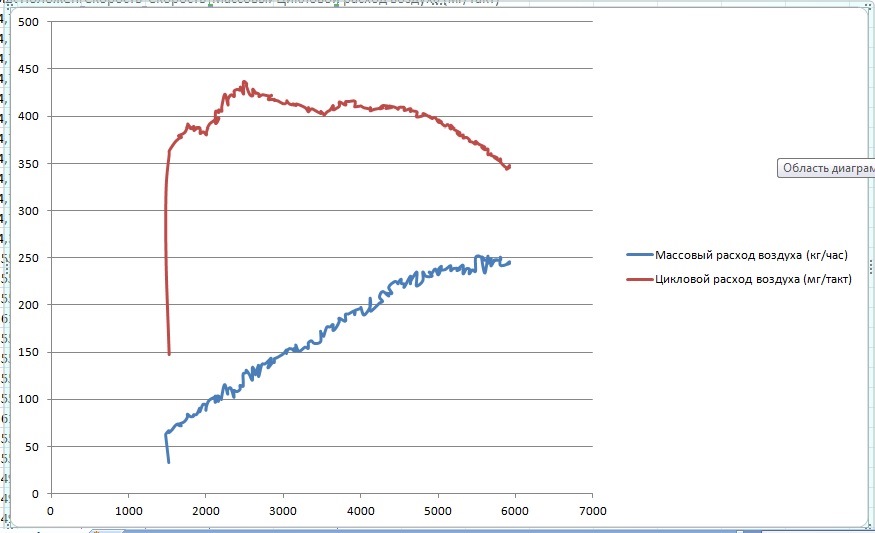Click the vertical axis label 50
875x533 pixels.
(32, 447)
